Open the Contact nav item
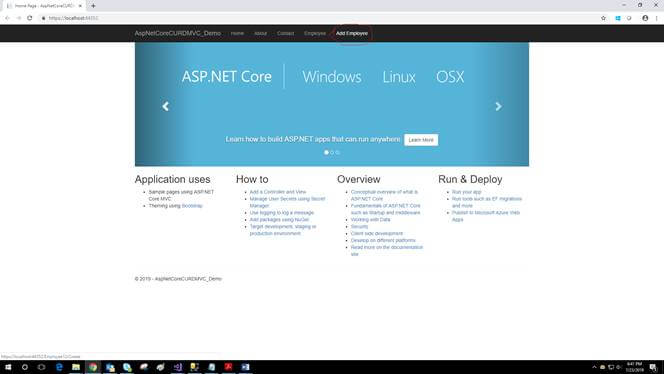This screenshot has height=374, width=664. tap(285, 33)
